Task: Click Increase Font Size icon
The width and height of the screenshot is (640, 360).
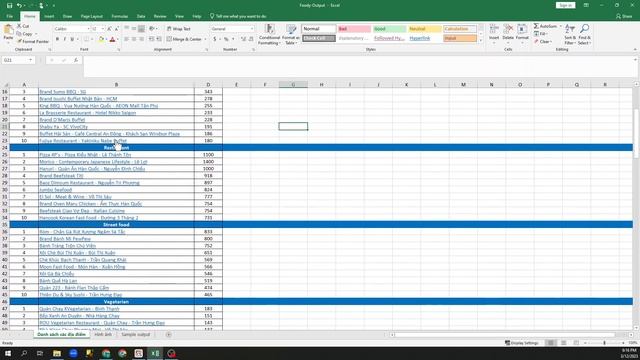Action: pos(109,29)
